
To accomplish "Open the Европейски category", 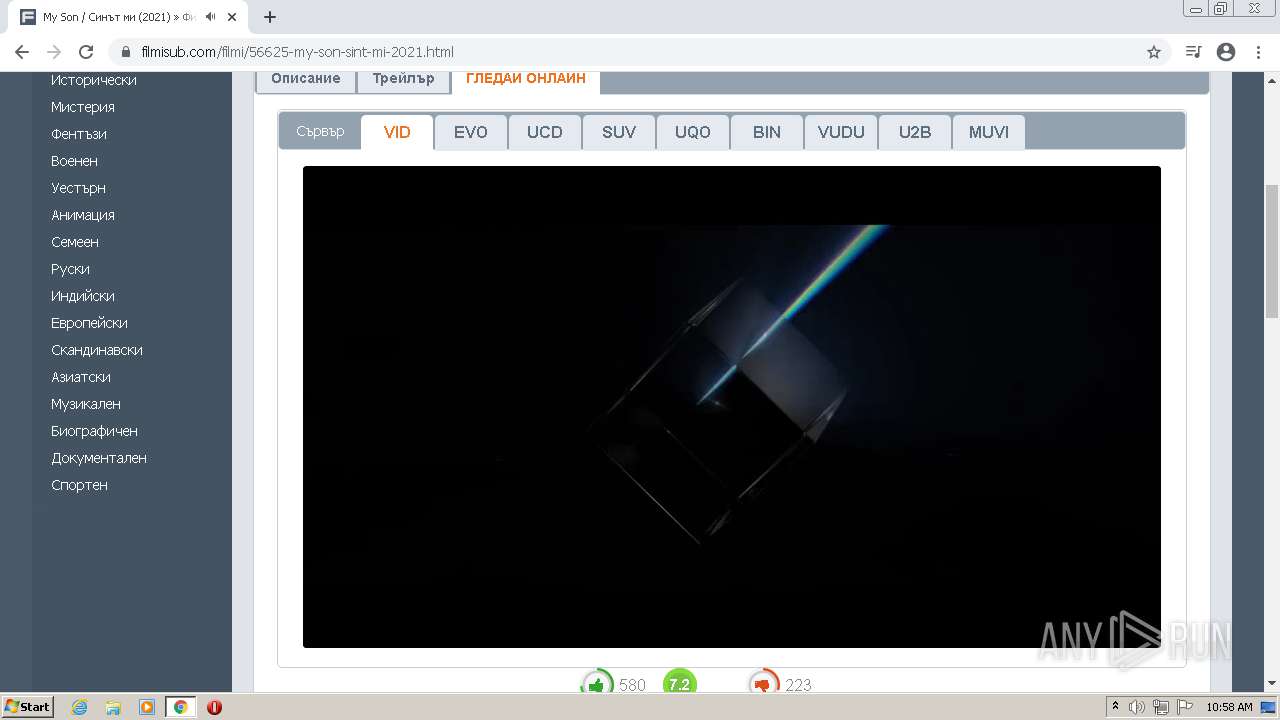I will tap(90, 323).
